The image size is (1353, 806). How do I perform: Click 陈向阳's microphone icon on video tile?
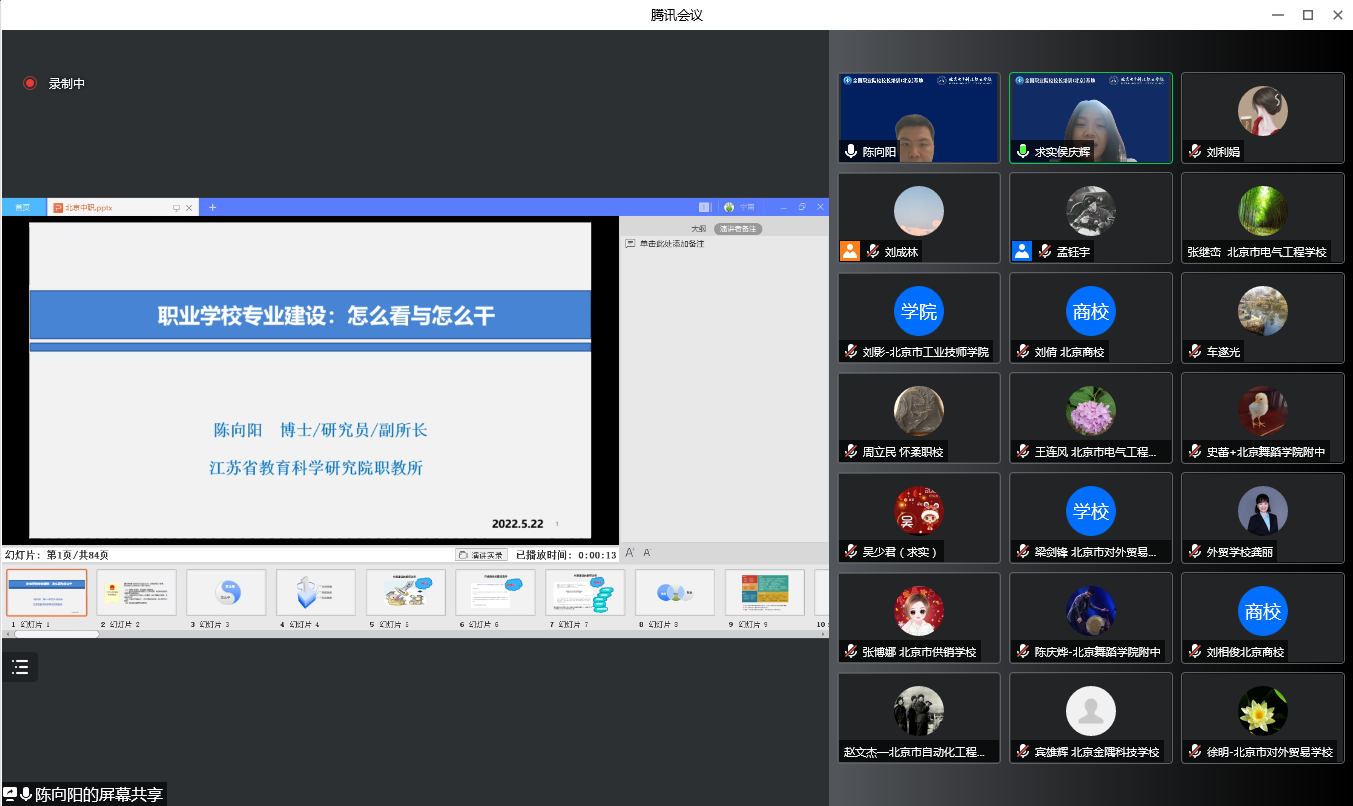851,152
